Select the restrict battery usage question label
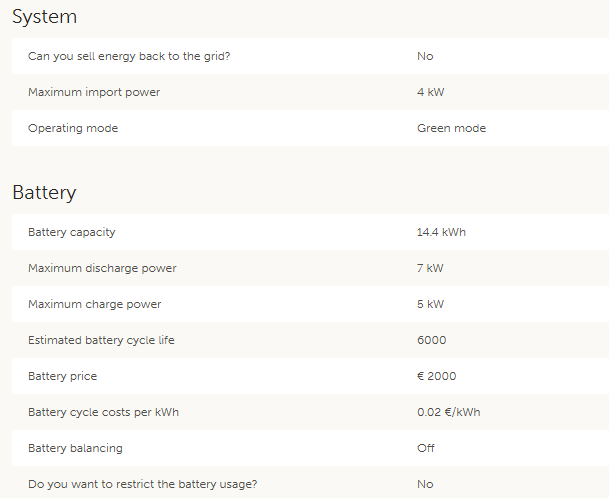This screenshot has height=498, width=609. pos(143,484)
